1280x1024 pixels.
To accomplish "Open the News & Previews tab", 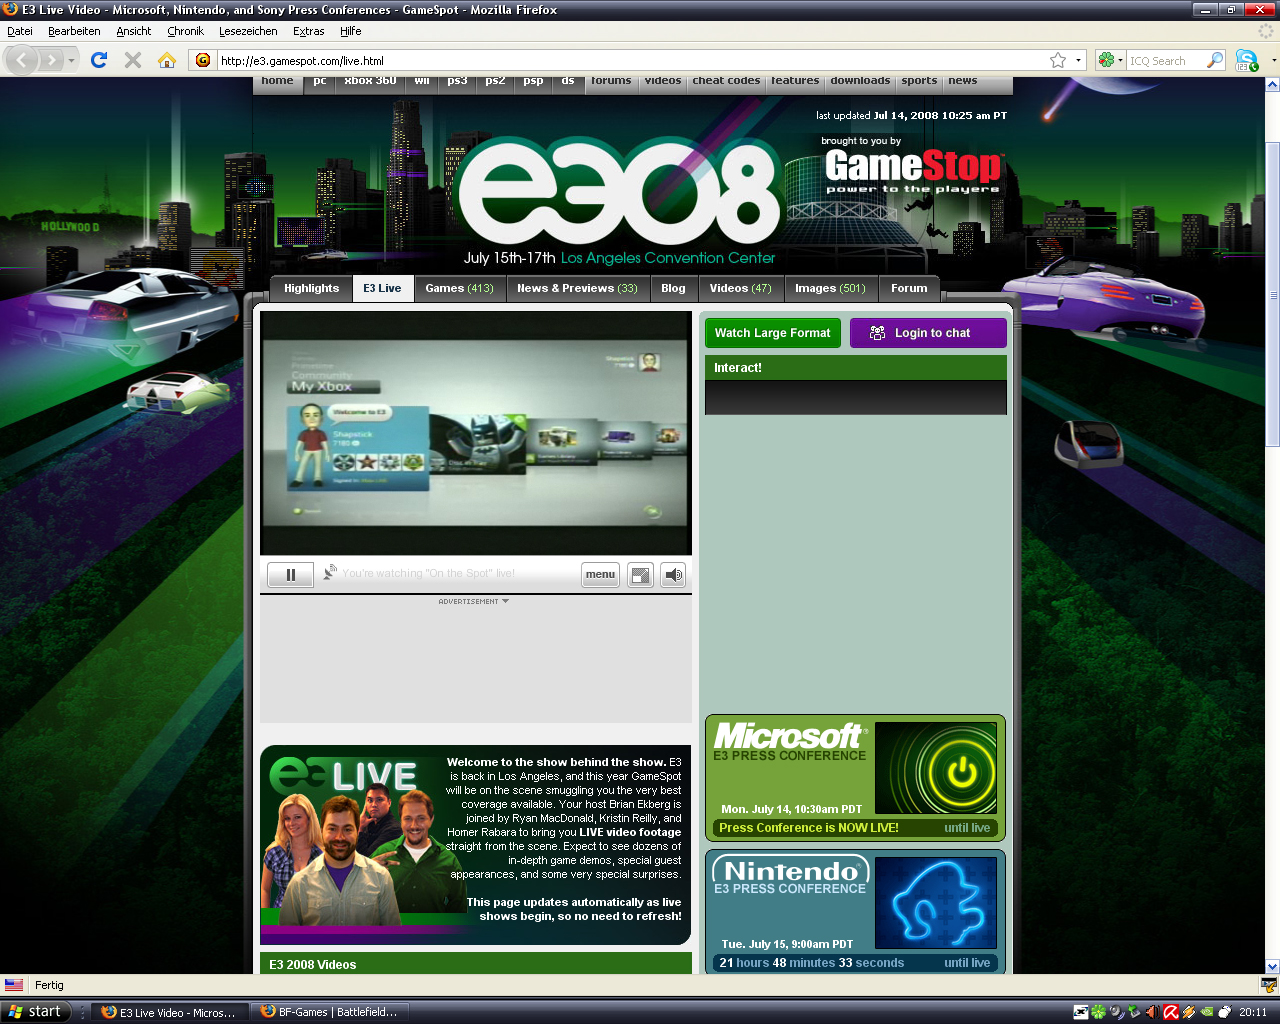I will tap(577, 288).
